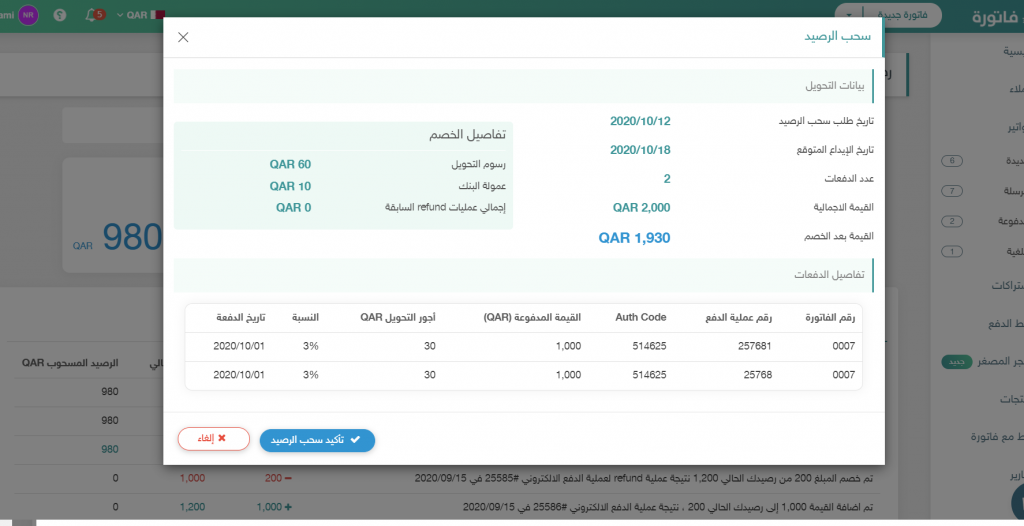Viewport: 1024px width, 526px height.
Task: Click the NR user avatar
Action: tap(28, 14)
